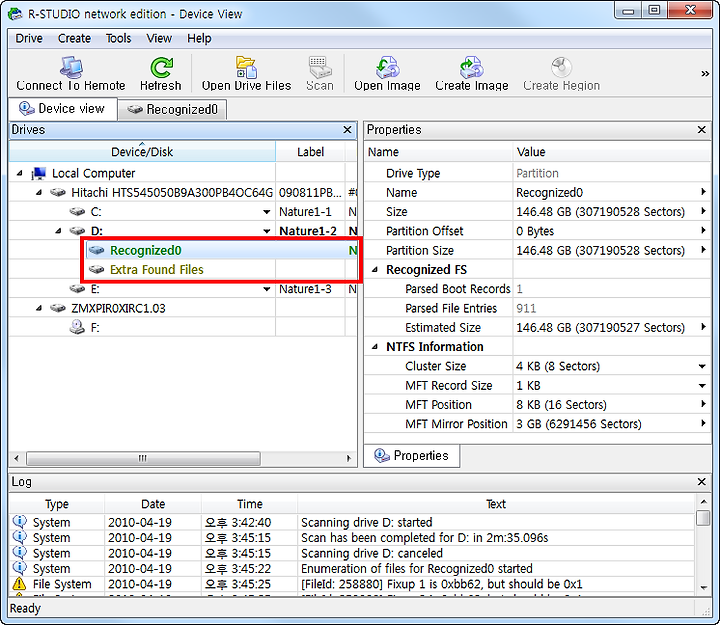The width and height of the screenshot is (720, 625).
Task: Show more toolbar buttons via chevron
Action: point(705,73)
